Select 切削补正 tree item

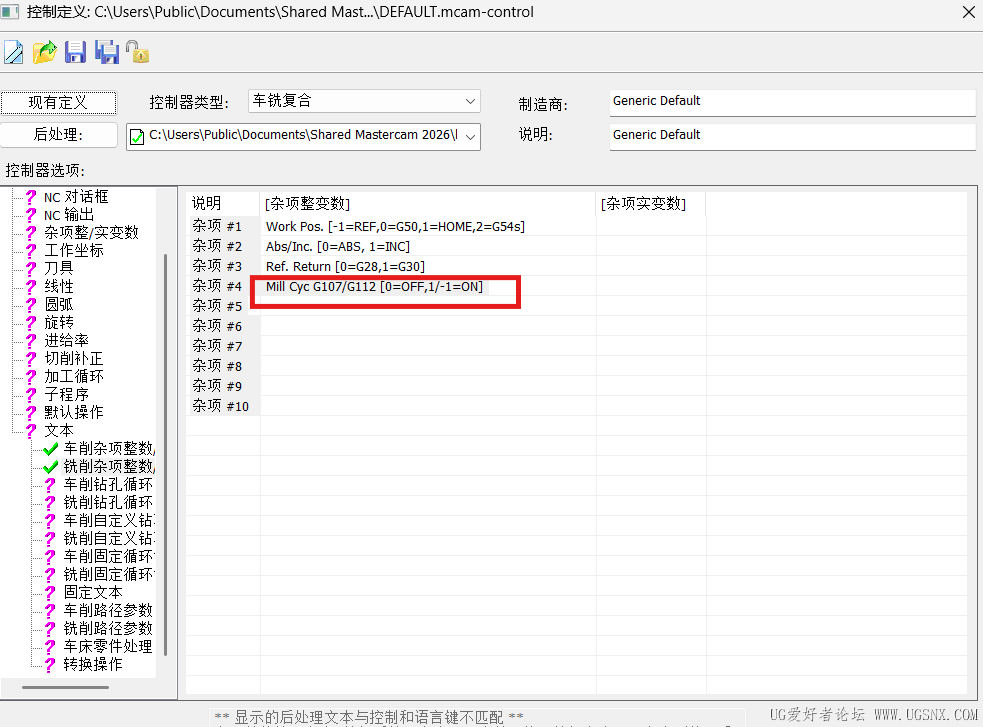tap(73, 358)
